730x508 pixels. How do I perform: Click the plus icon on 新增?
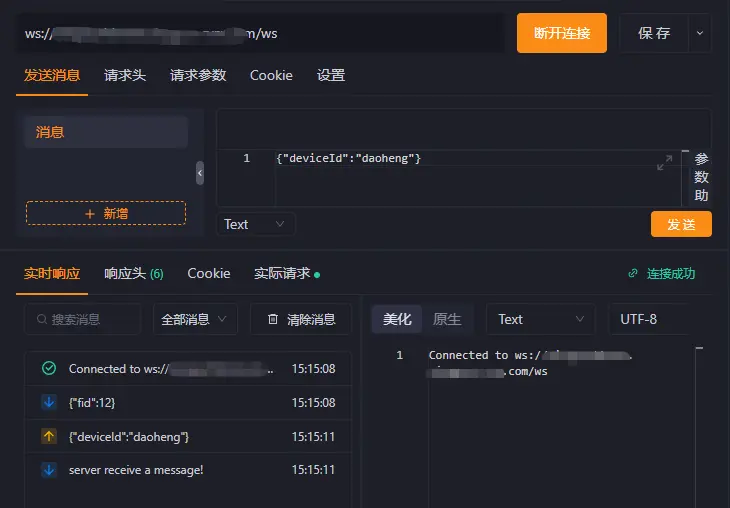click(x=90, y=214)
